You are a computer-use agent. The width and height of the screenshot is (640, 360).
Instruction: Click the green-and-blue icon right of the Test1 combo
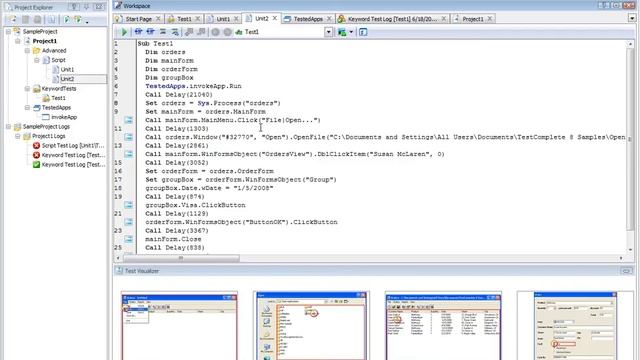pos(342,32)
